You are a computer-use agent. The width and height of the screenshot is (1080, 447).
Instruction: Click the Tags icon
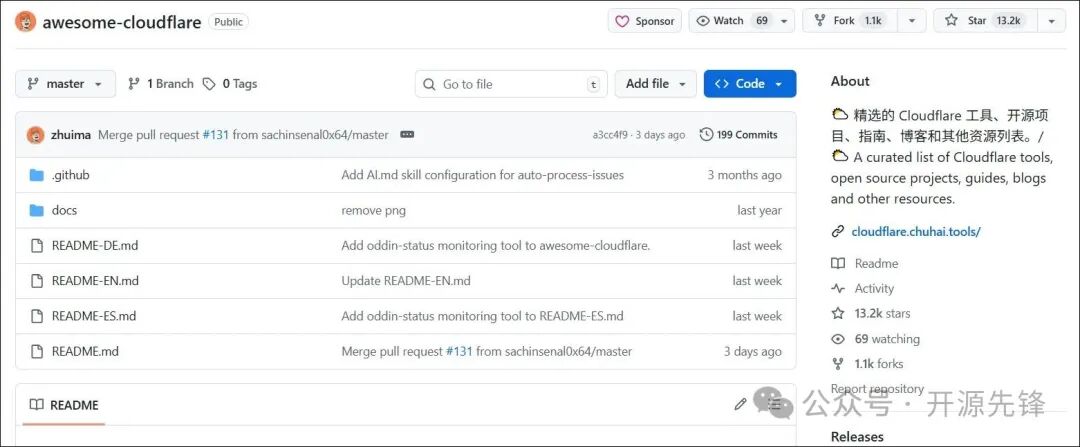209,84
